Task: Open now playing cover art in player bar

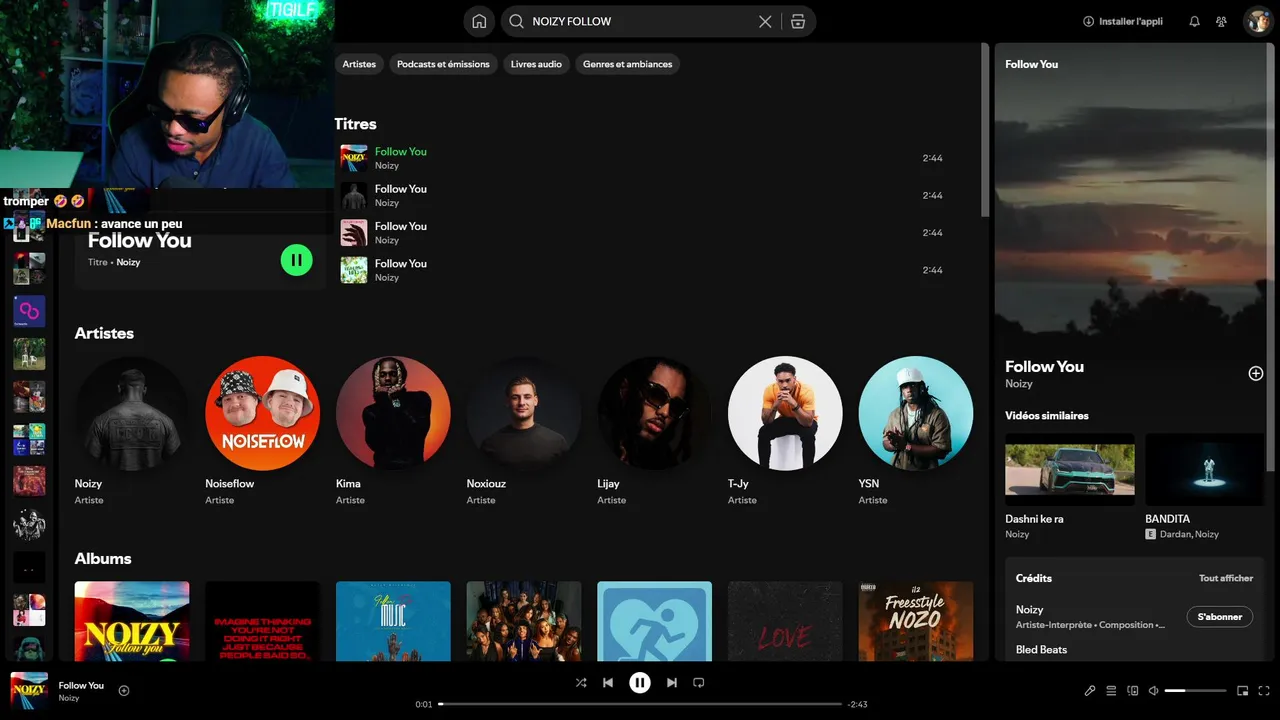Action: coord(29,690)
